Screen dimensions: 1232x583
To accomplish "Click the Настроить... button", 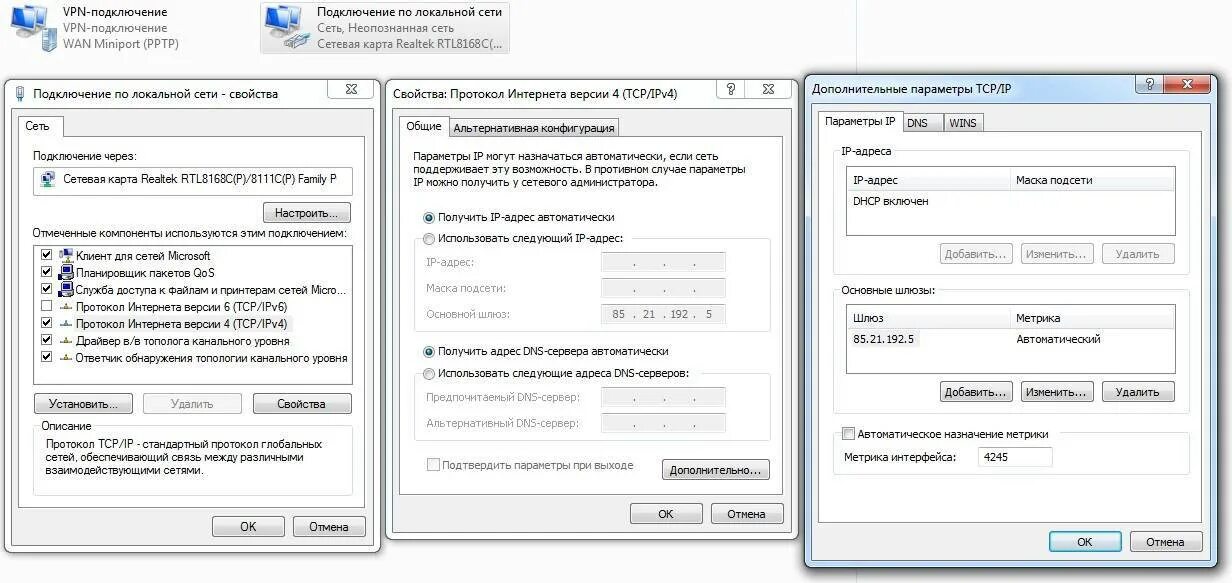I will [x=307, y=213].
